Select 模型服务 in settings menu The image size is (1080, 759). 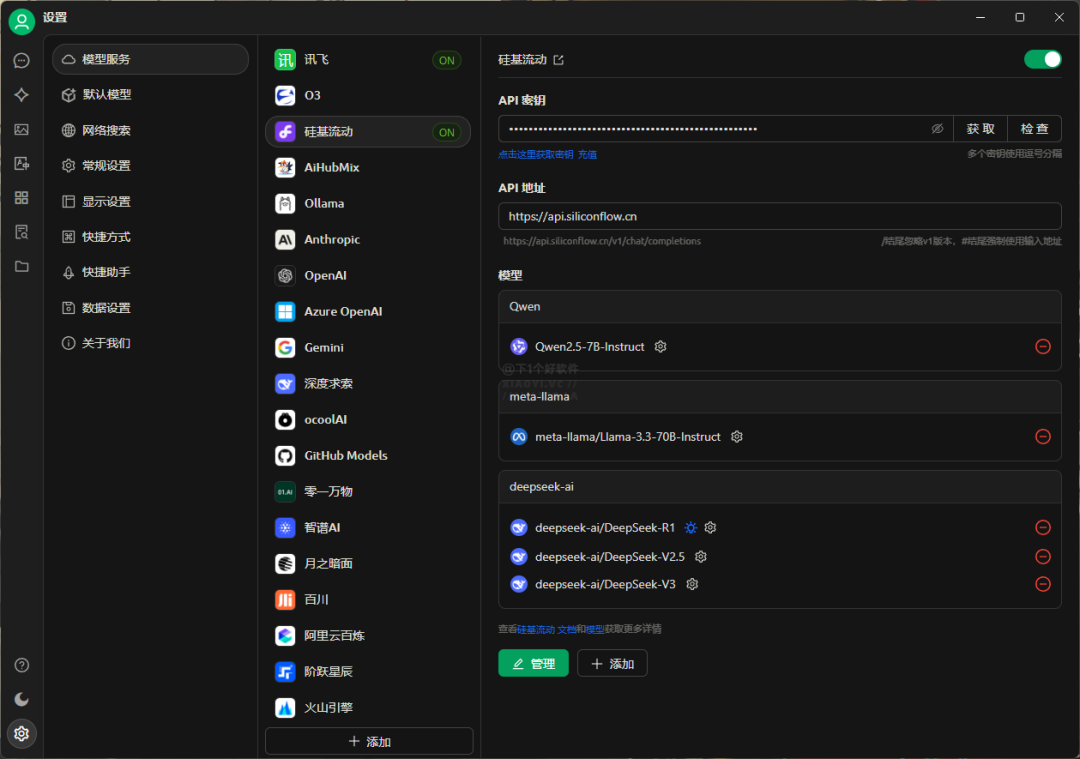(x=150, y=59)
